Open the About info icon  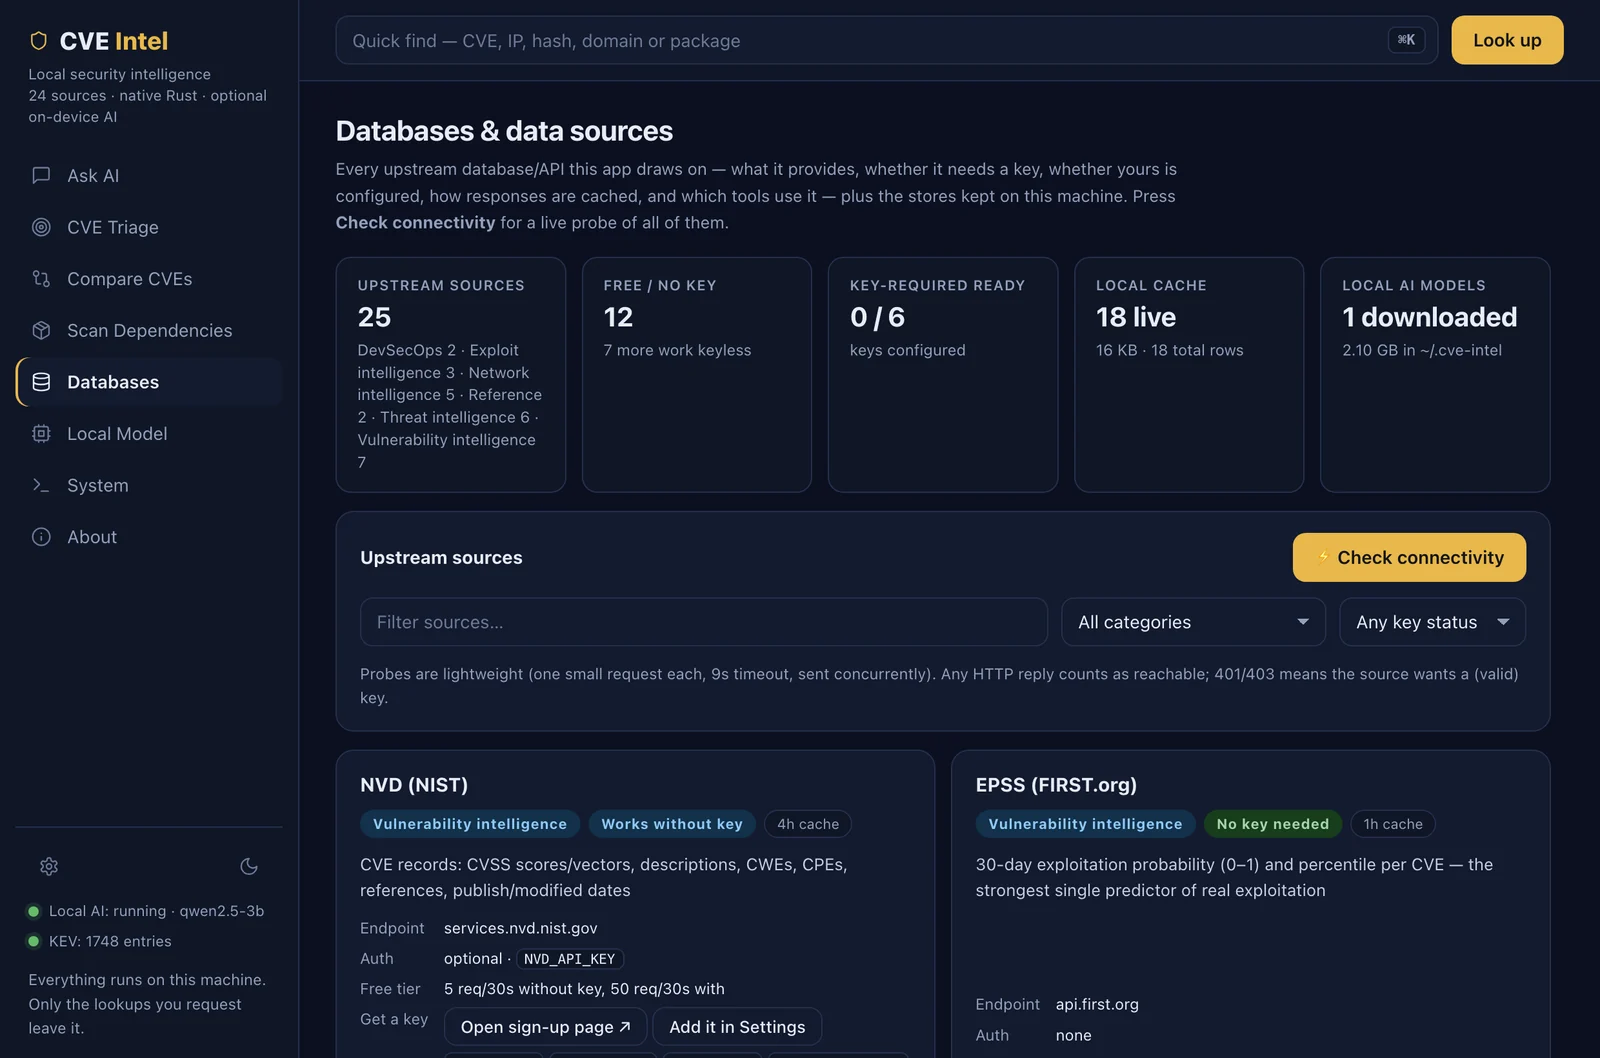tap(41, 537)
